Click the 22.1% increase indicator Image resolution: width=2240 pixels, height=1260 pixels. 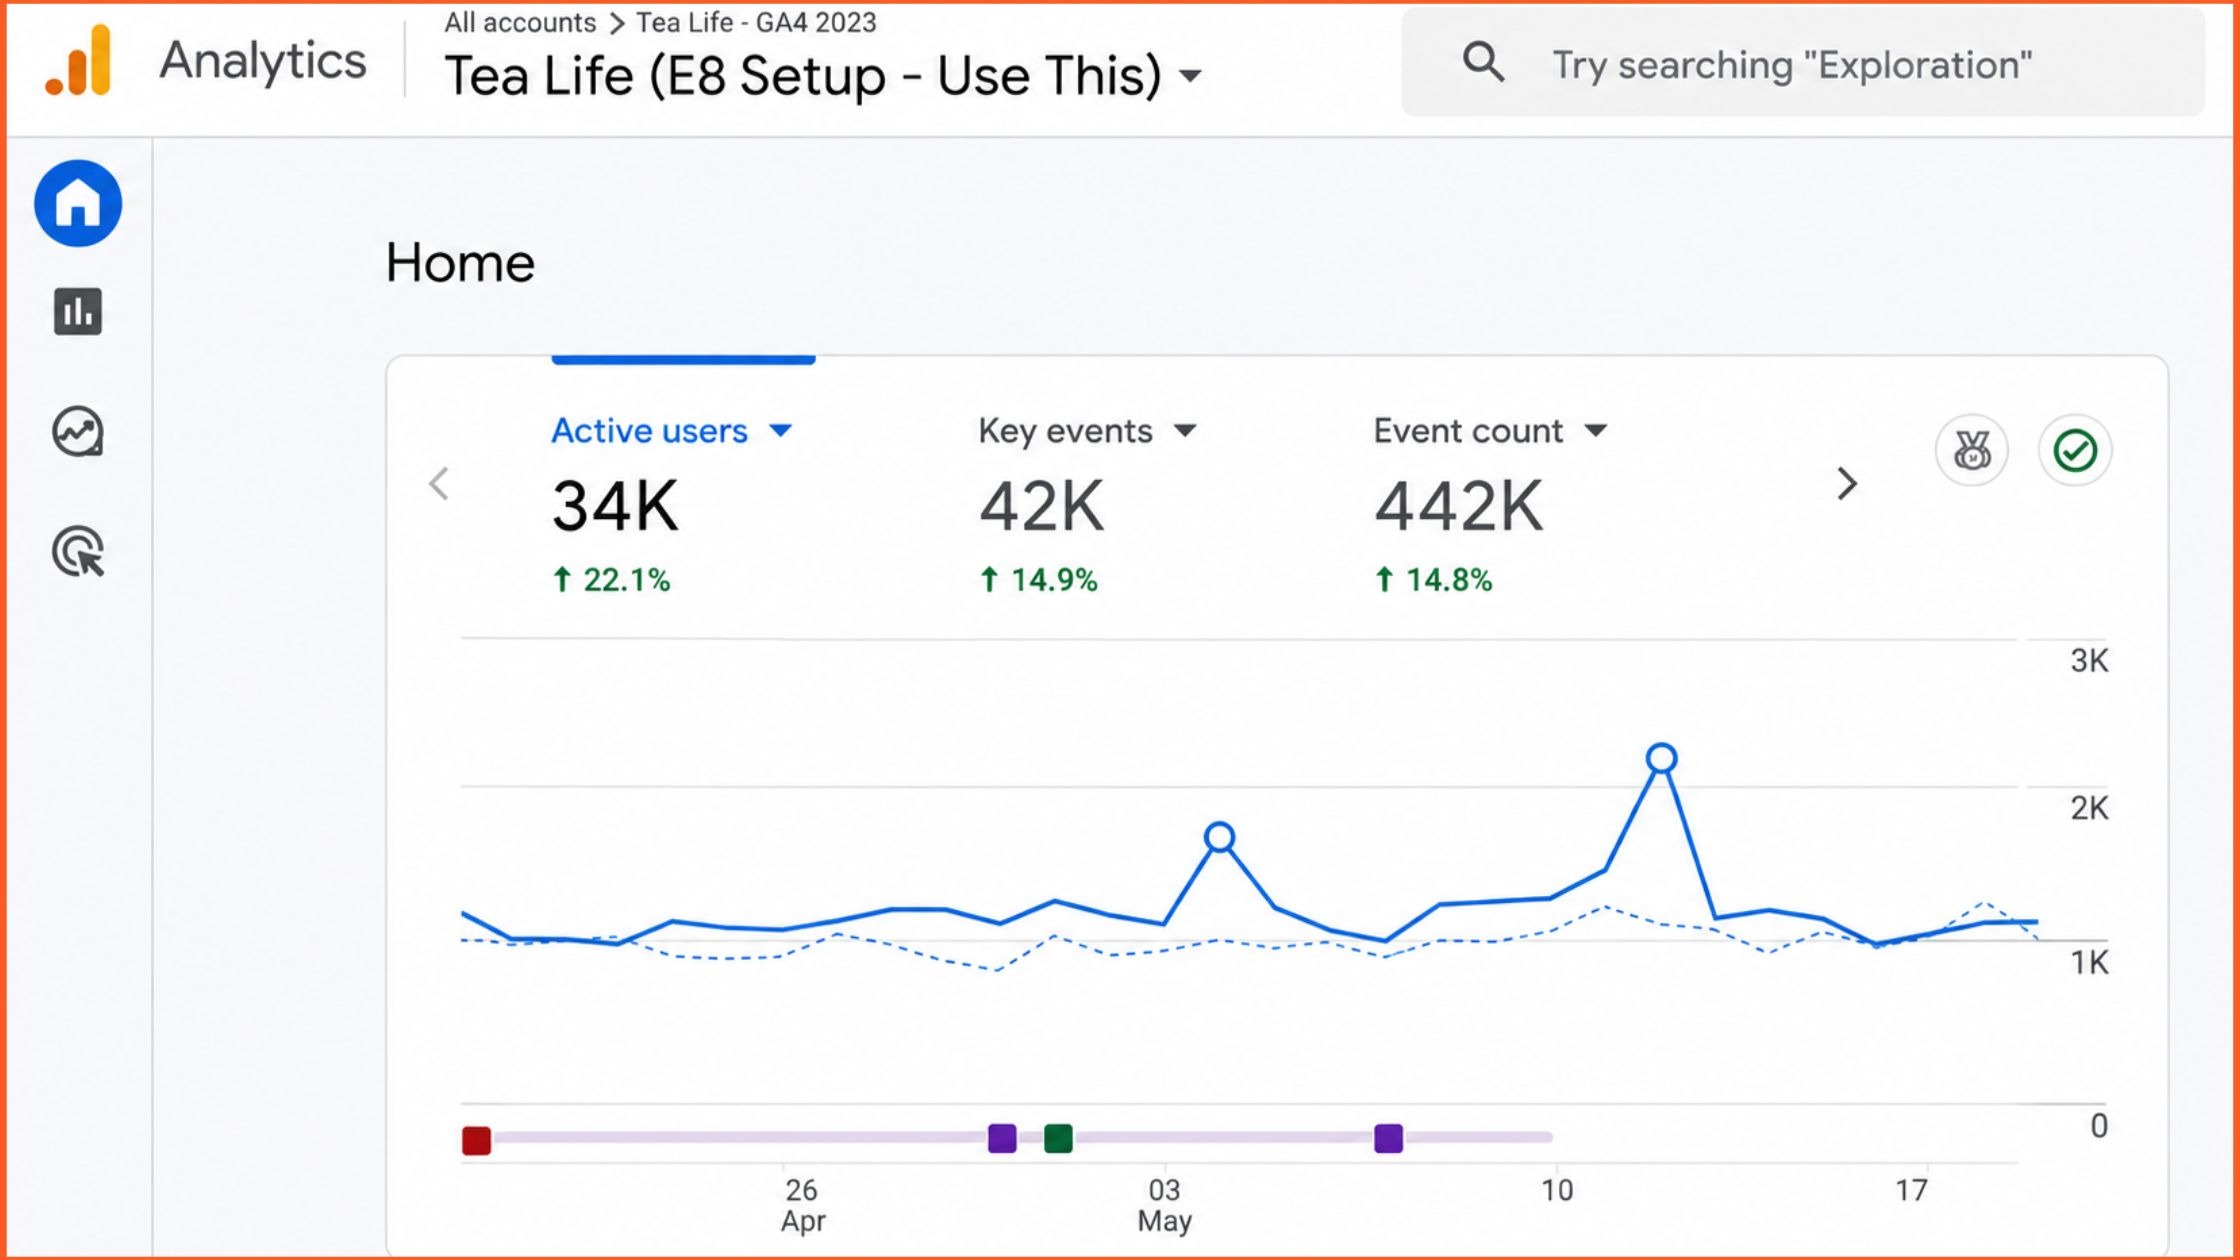tap(611, 580)
